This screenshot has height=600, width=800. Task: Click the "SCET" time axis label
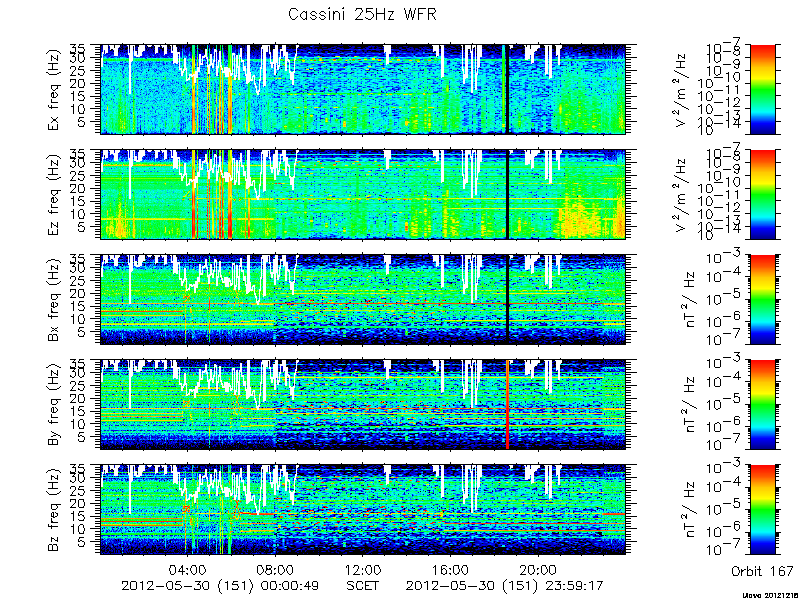tap(363, 585)
